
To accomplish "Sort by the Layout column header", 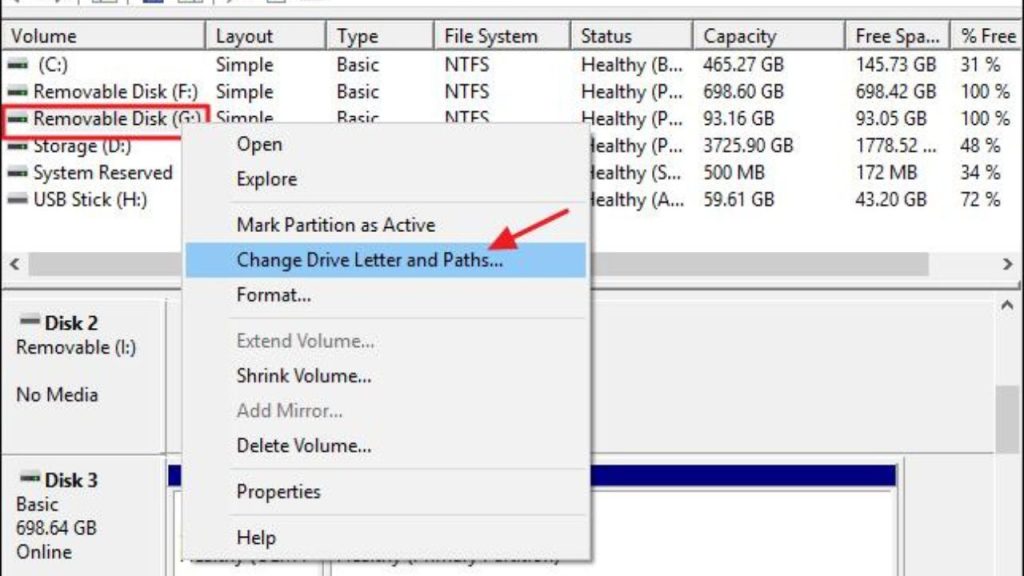I will tap(265, 36).
